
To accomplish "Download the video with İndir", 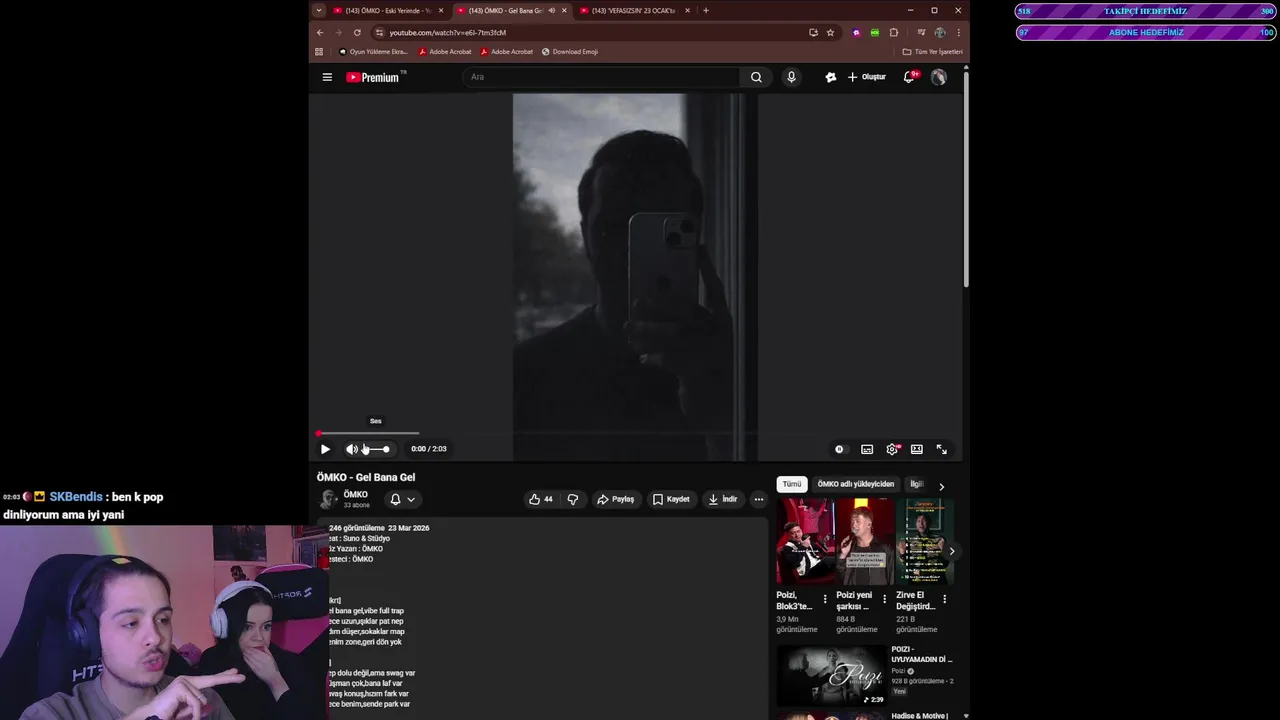I will [x=722, y=499].
